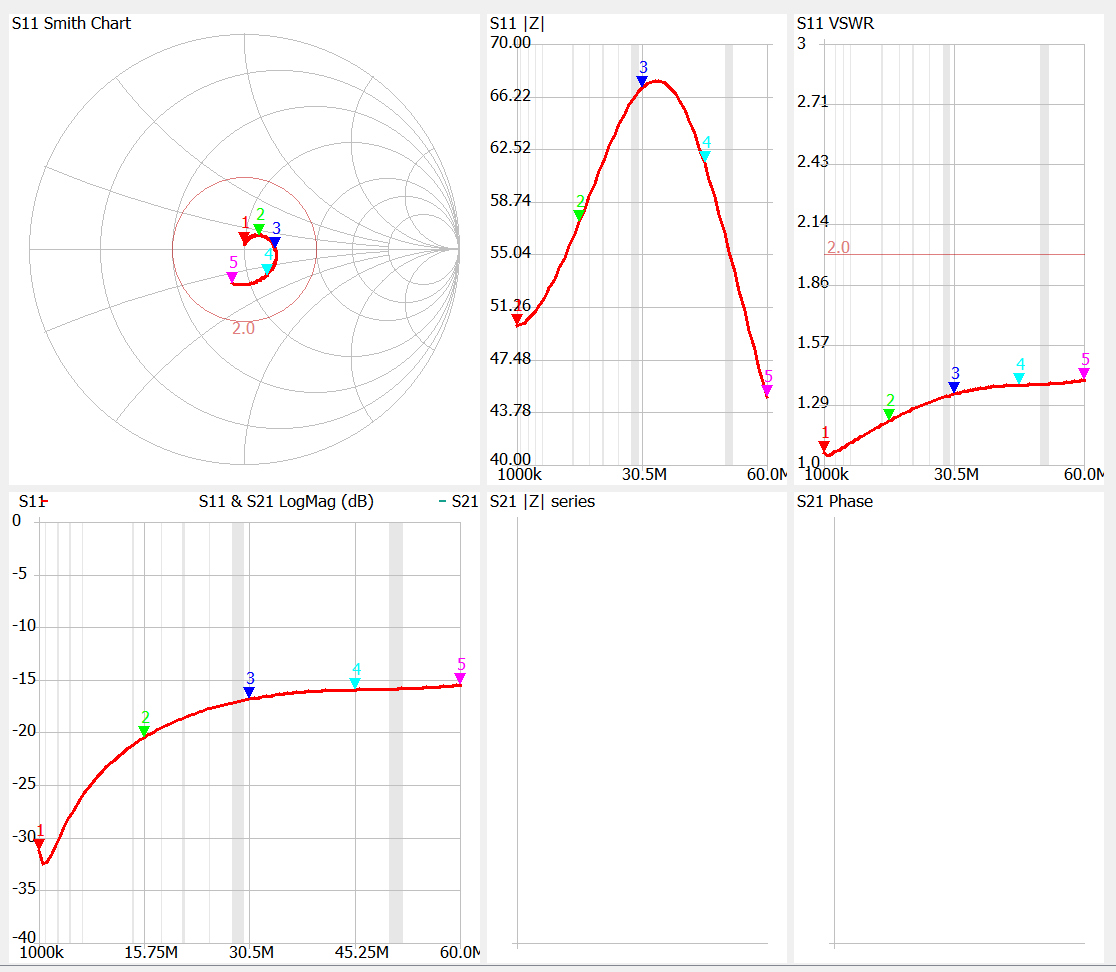Click the 2.0 threshold label in VSWR plot

(x=838, y=247)
